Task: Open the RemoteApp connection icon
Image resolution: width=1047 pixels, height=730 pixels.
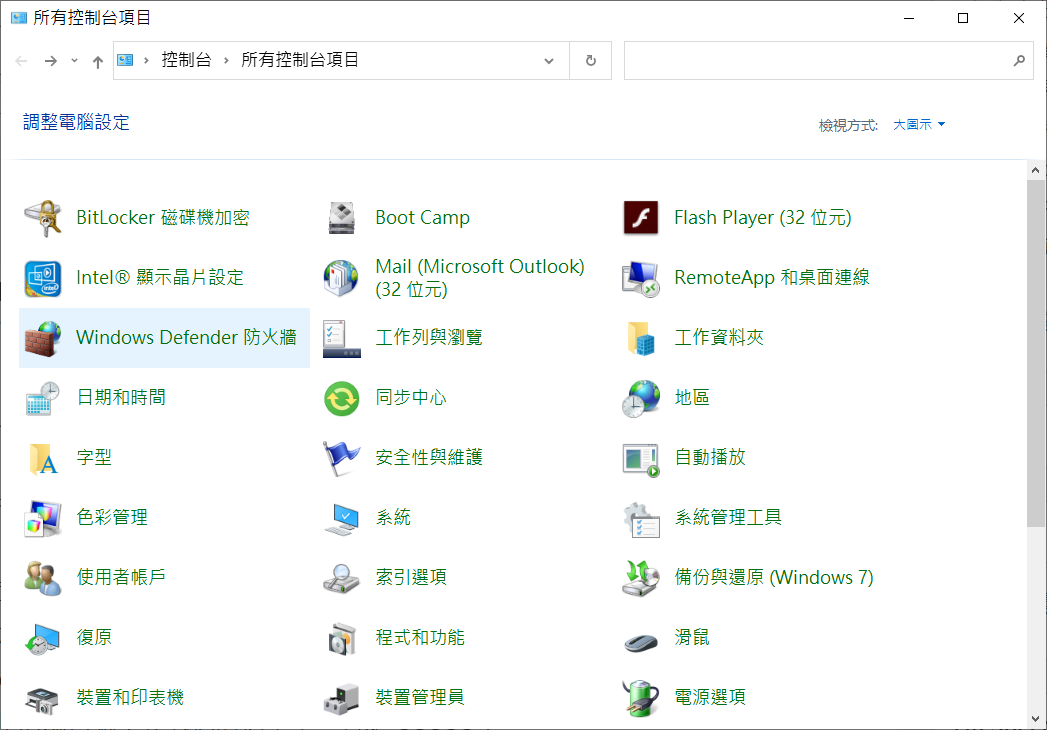Action: pos(641,278)
